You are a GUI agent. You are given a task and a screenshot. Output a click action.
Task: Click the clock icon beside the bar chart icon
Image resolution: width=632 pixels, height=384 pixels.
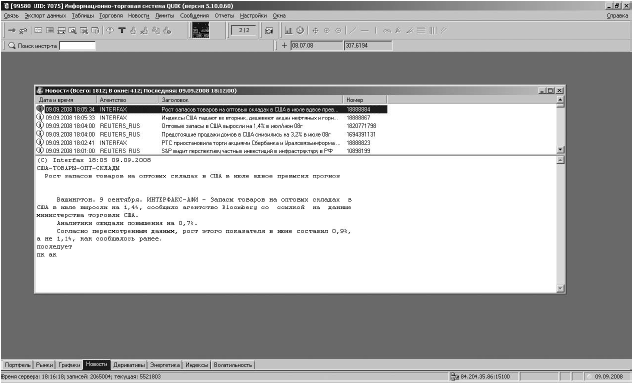pos(300,30)
